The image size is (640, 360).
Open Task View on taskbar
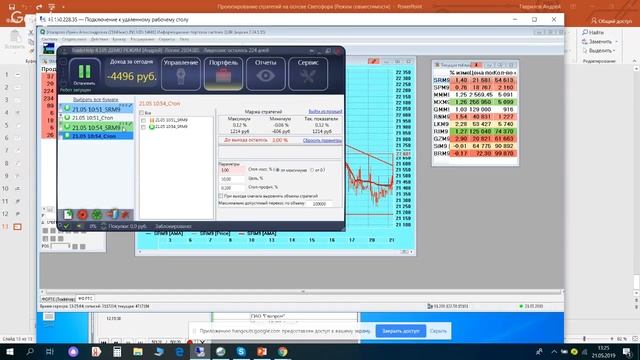pyautogui.click(x=50, y=351)
